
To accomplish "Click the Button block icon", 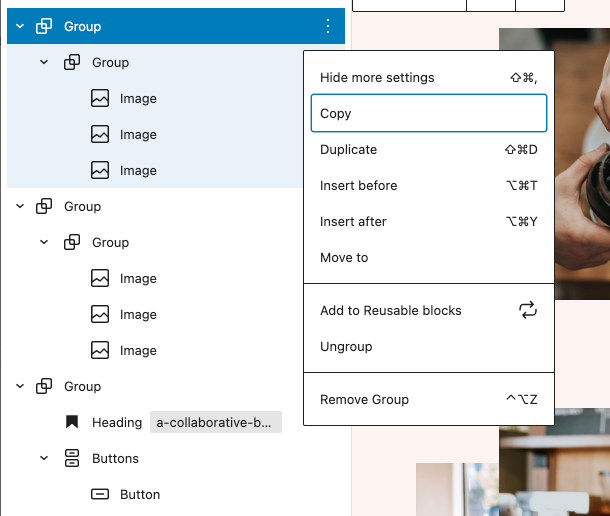I will tap(100, 494).
